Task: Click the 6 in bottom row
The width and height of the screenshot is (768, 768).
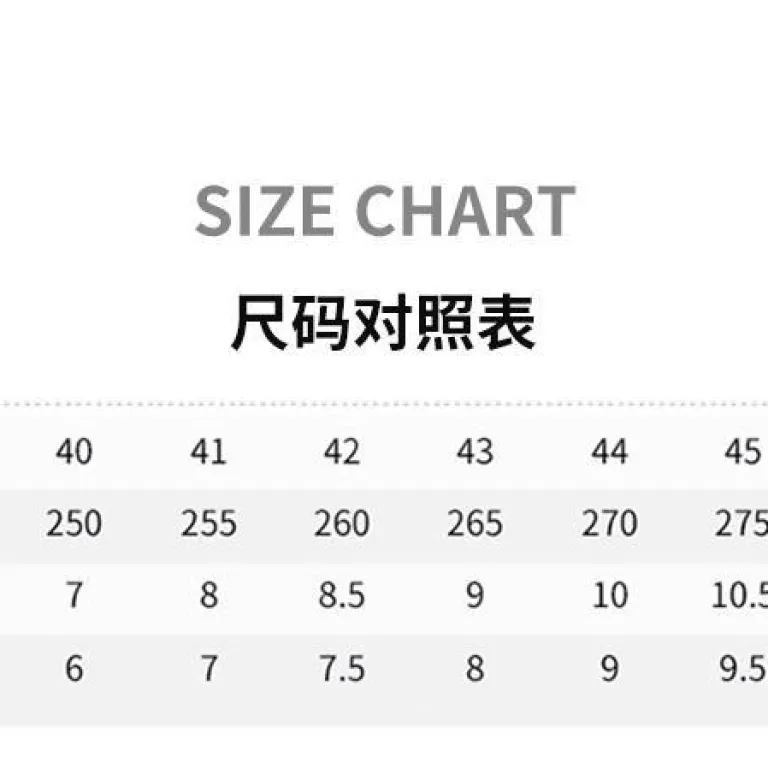Action: (74, 668)
